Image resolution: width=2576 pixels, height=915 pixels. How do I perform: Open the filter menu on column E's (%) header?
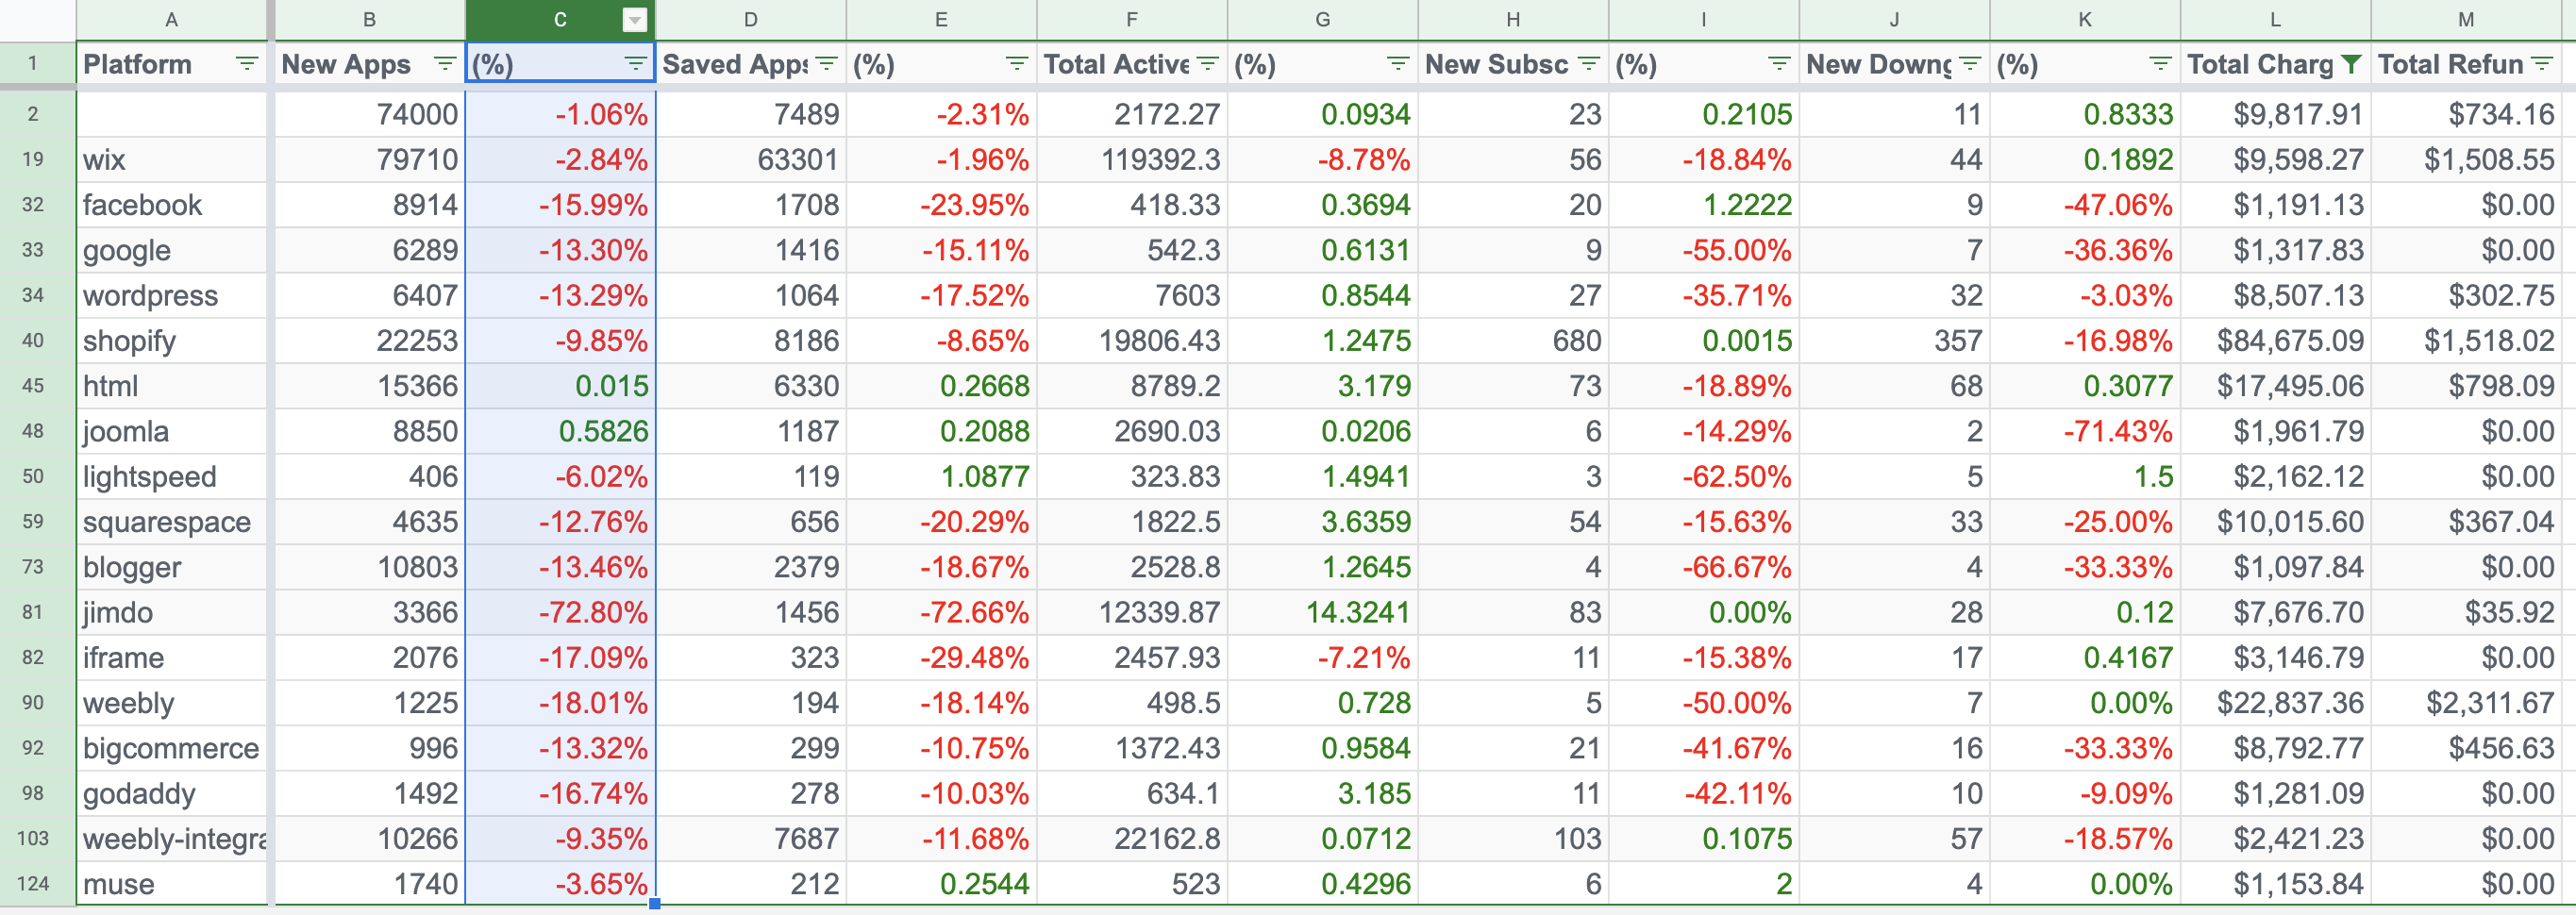tap(1017, 64)
